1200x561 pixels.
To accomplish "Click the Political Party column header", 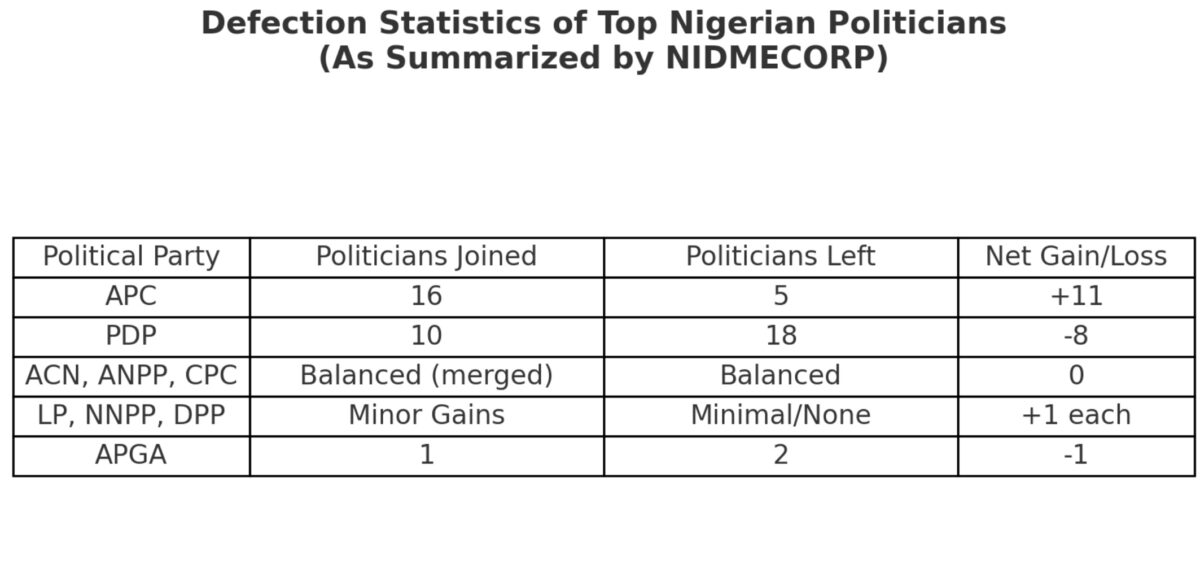I will (x=131, y=257).
